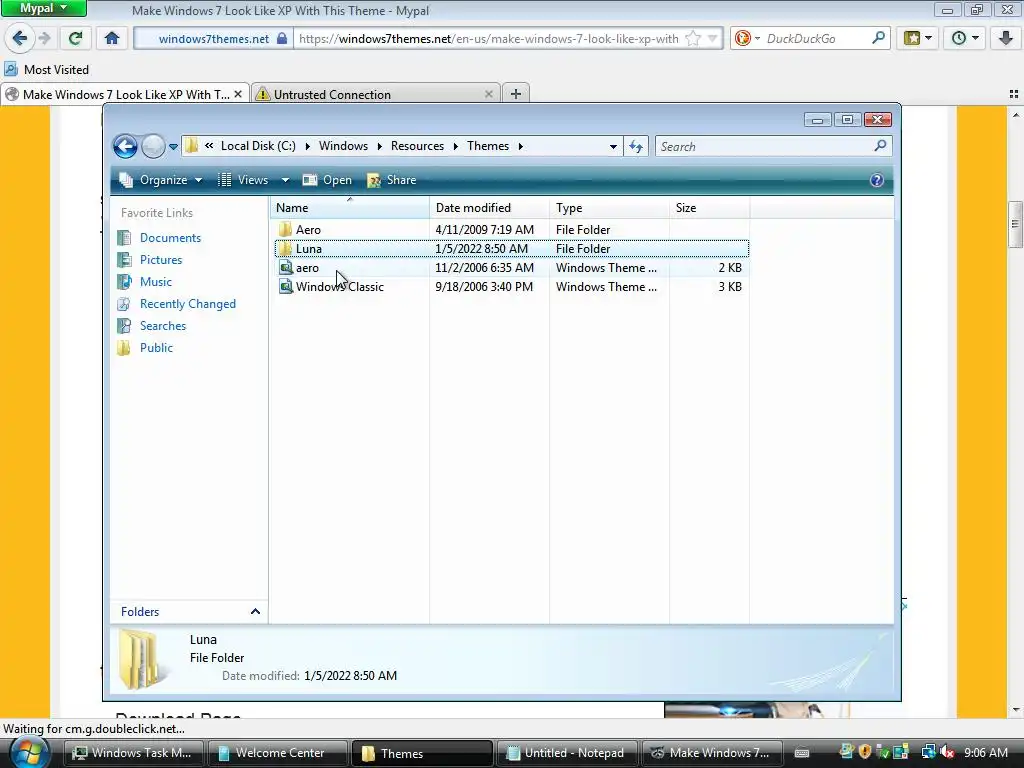Open URL bar history dropdown
Screen dimensions: 1024x768
pyautogui.click(x=712, y=39)
